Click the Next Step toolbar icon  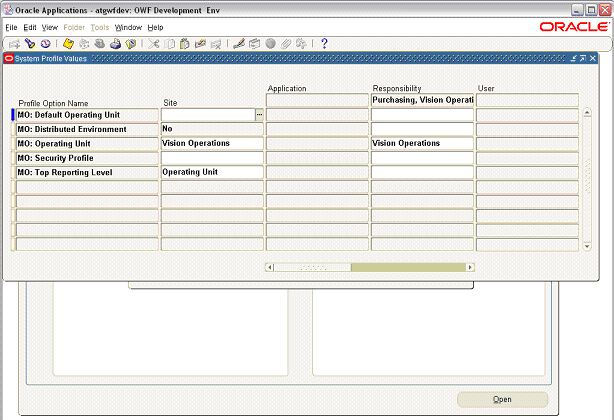click(x=84, y=44)
